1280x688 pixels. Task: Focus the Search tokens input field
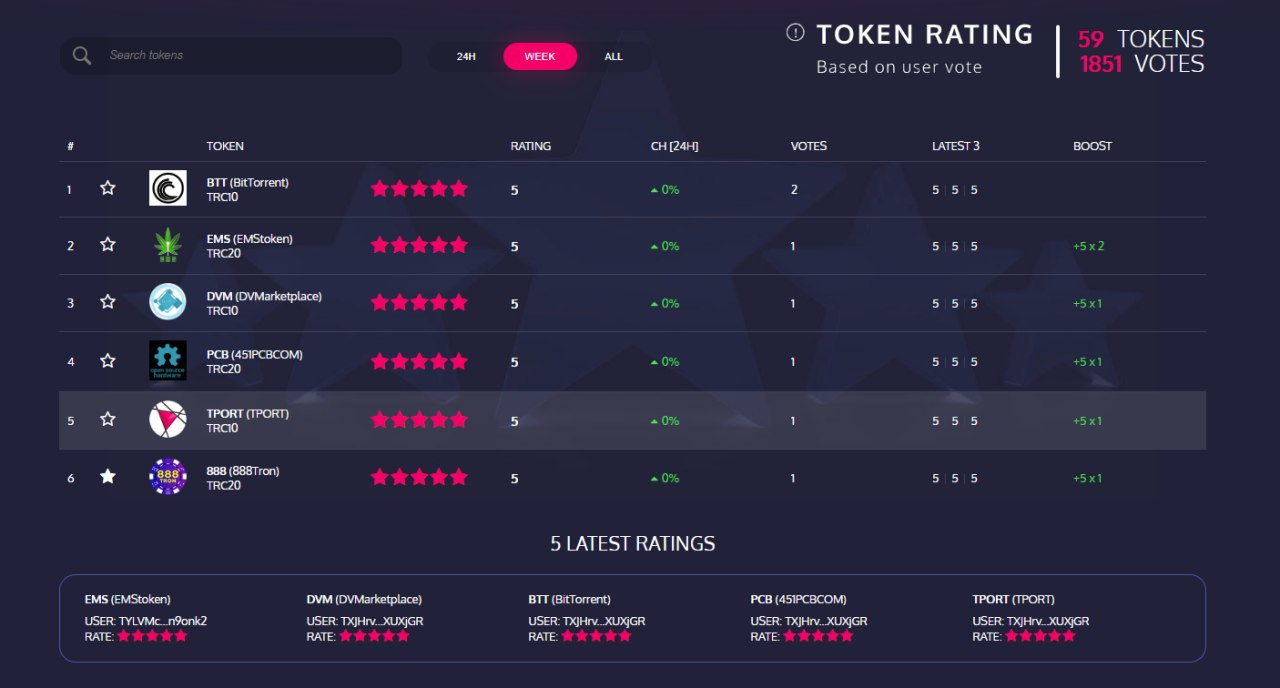(231, 56)
